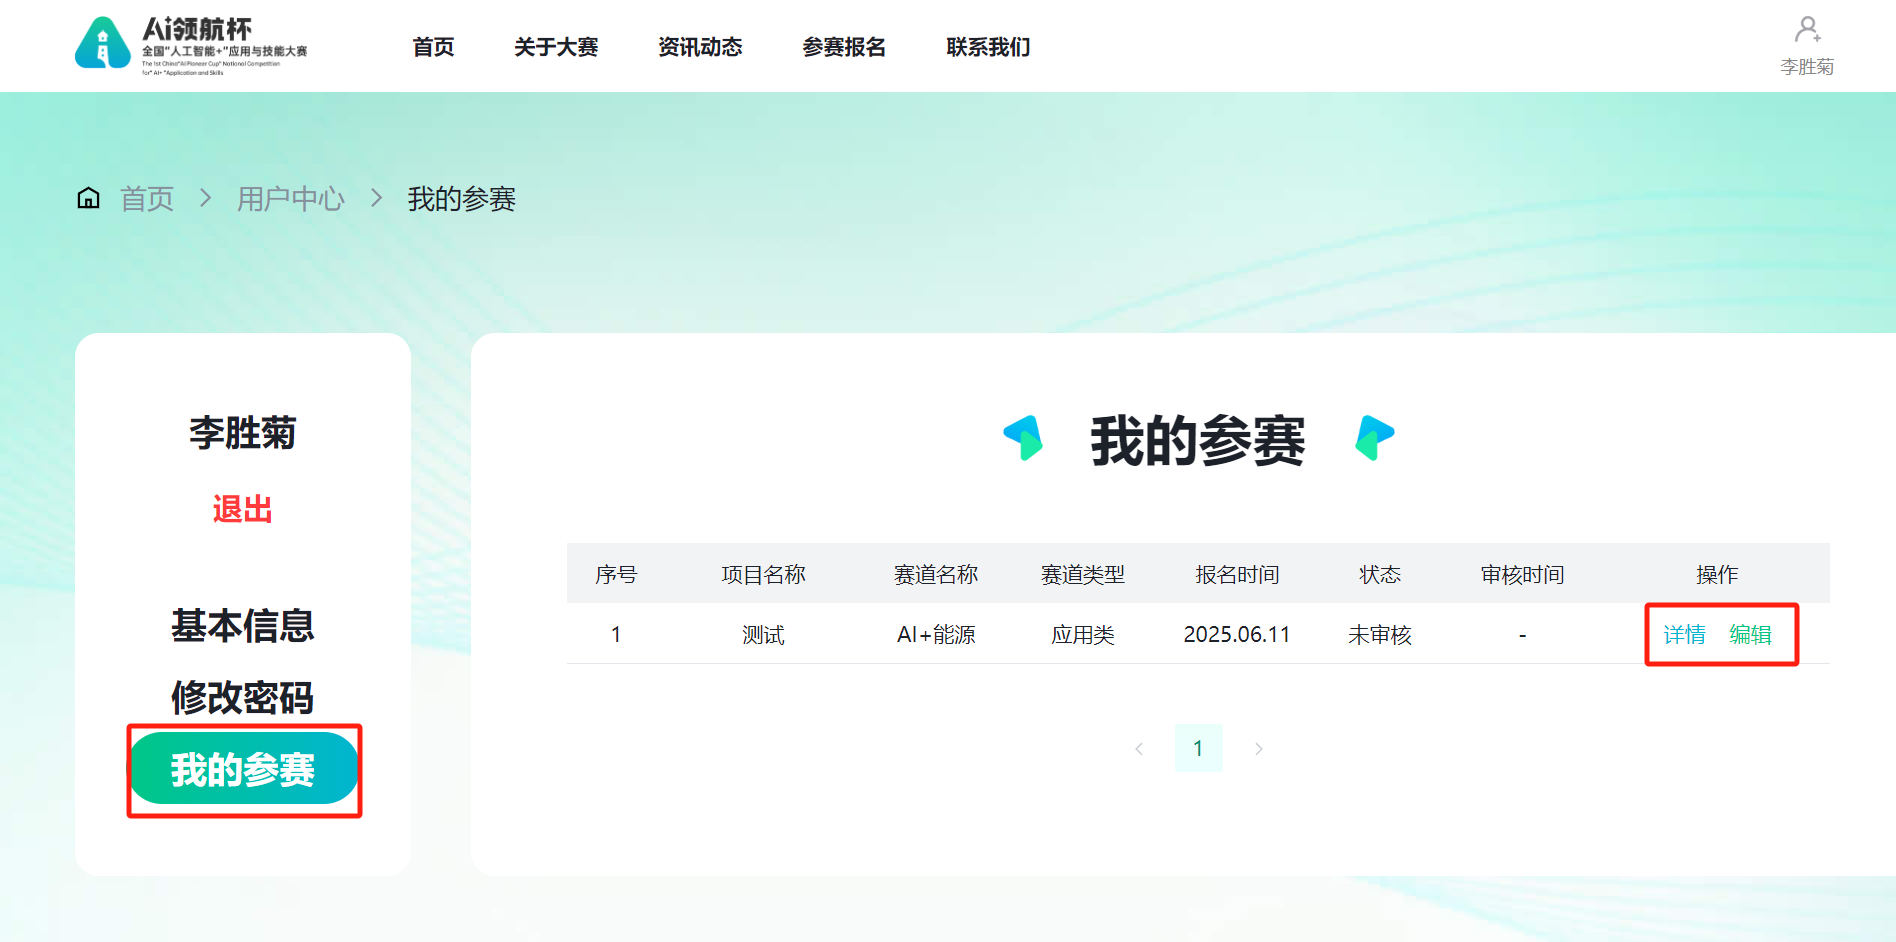Select 联系我们 navigation item
1896x942 pixels.
pyautogui.click(x=988, y=47)
